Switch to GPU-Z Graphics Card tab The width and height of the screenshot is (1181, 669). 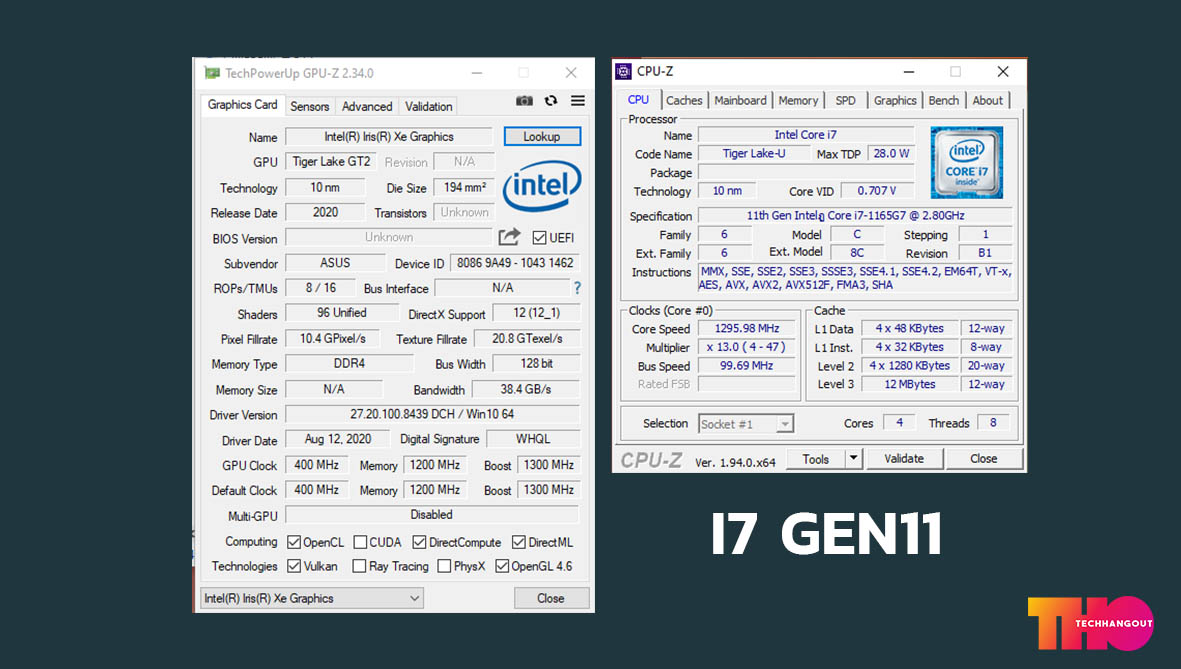click(243, 105)
